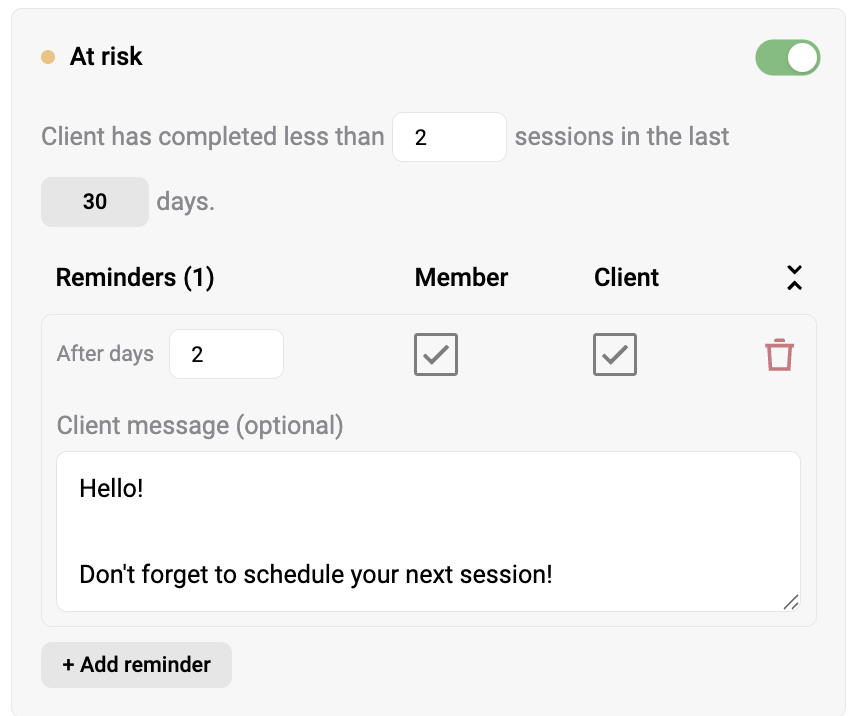Image resolution: width=864 pixels, height=716 pixels.
Task: Click the After days label
Action: coord(105,354)
